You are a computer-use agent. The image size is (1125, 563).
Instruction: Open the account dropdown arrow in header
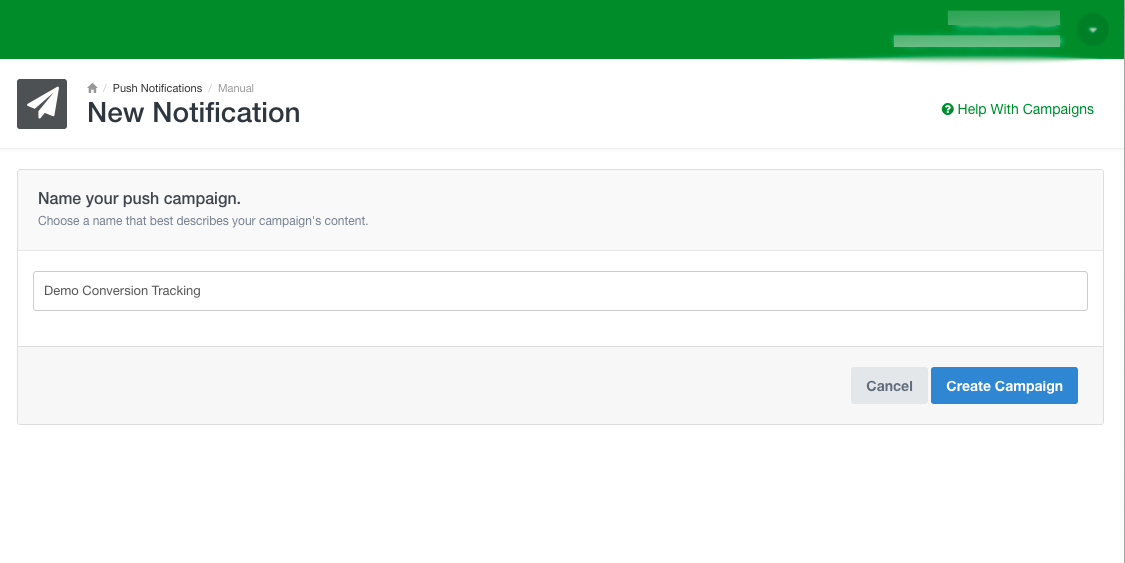click(x=1092, y=31)
